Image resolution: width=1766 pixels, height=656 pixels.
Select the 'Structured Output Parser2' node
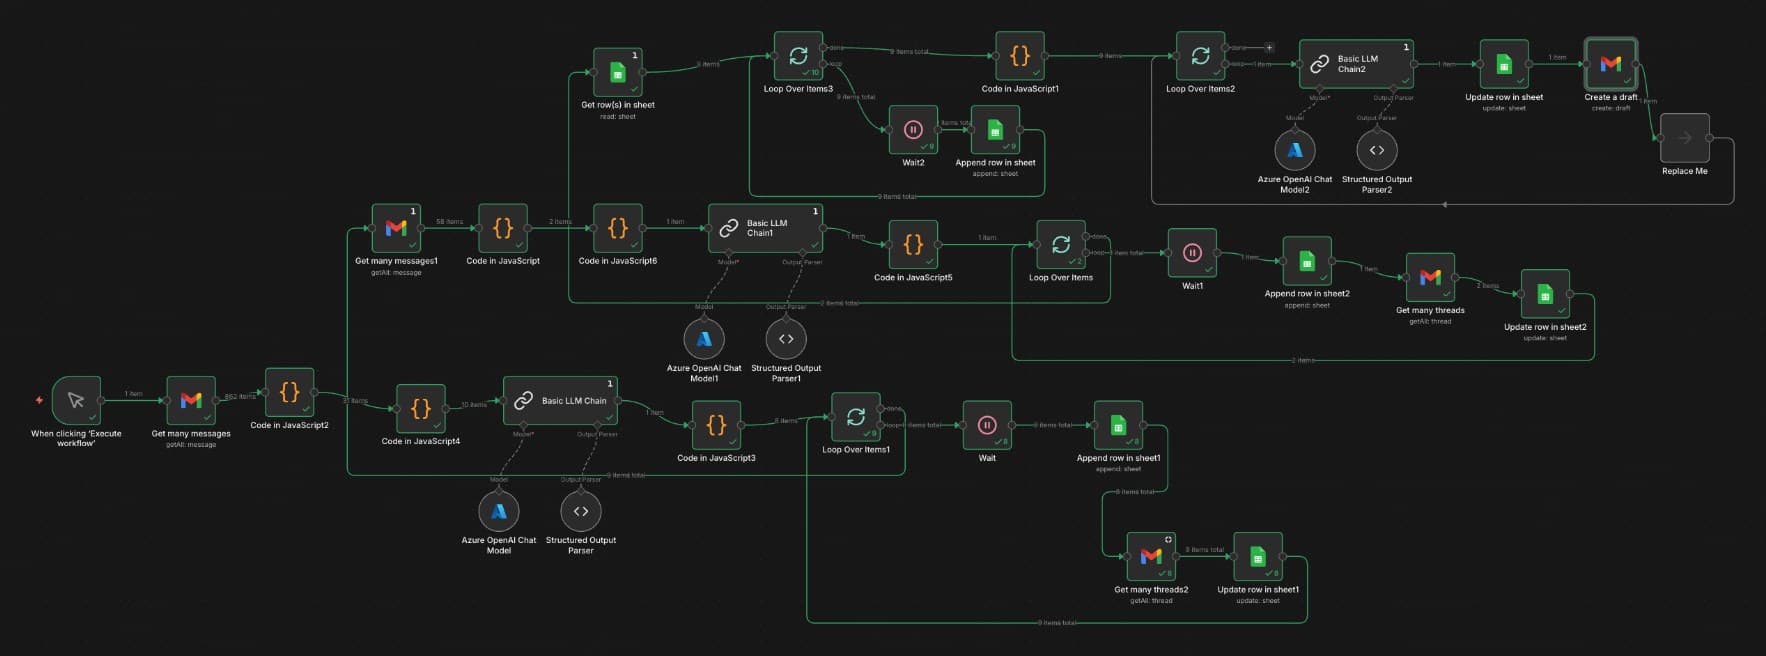click(x=1377, y=150)
